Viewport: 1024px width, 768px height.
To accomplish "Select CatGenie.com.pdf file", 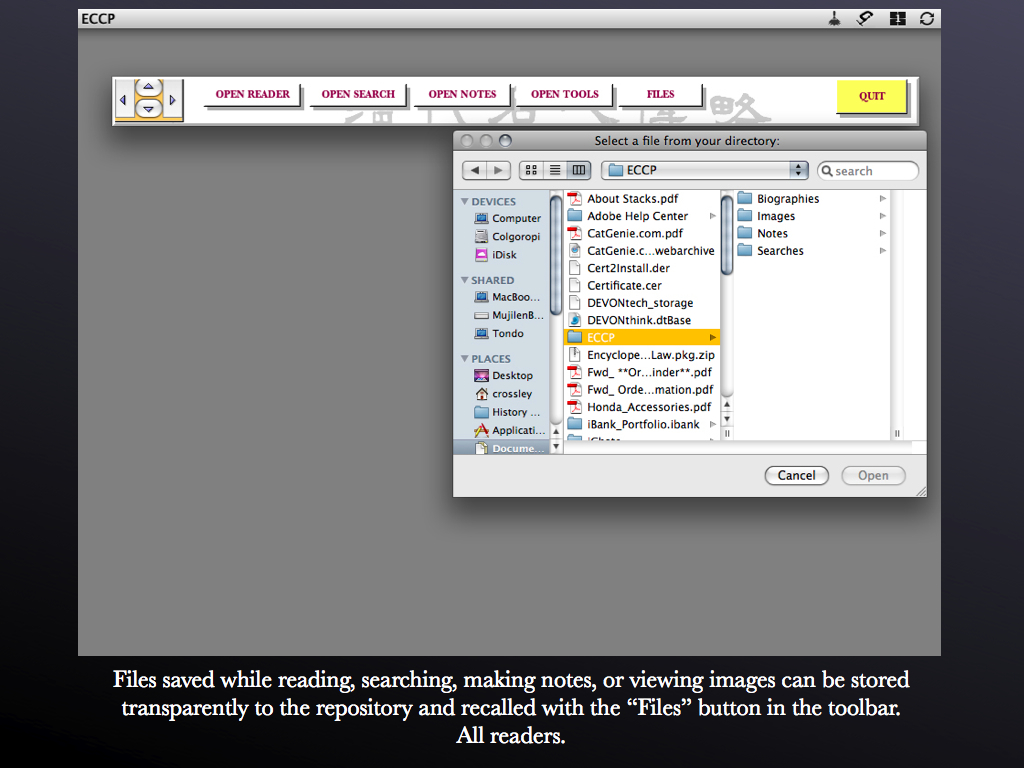I will coord(643,233).
